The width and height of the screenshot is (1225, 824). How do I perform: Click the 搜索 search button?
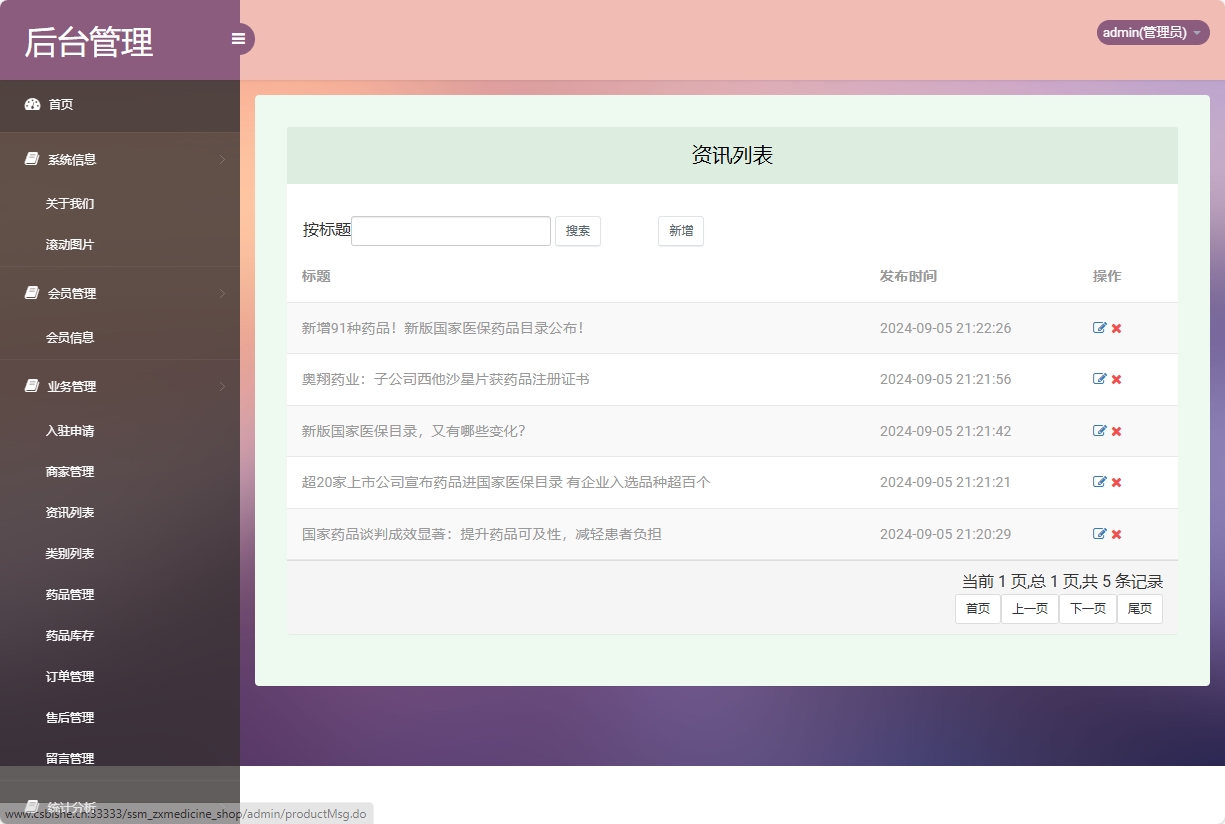tap(578, 230)
